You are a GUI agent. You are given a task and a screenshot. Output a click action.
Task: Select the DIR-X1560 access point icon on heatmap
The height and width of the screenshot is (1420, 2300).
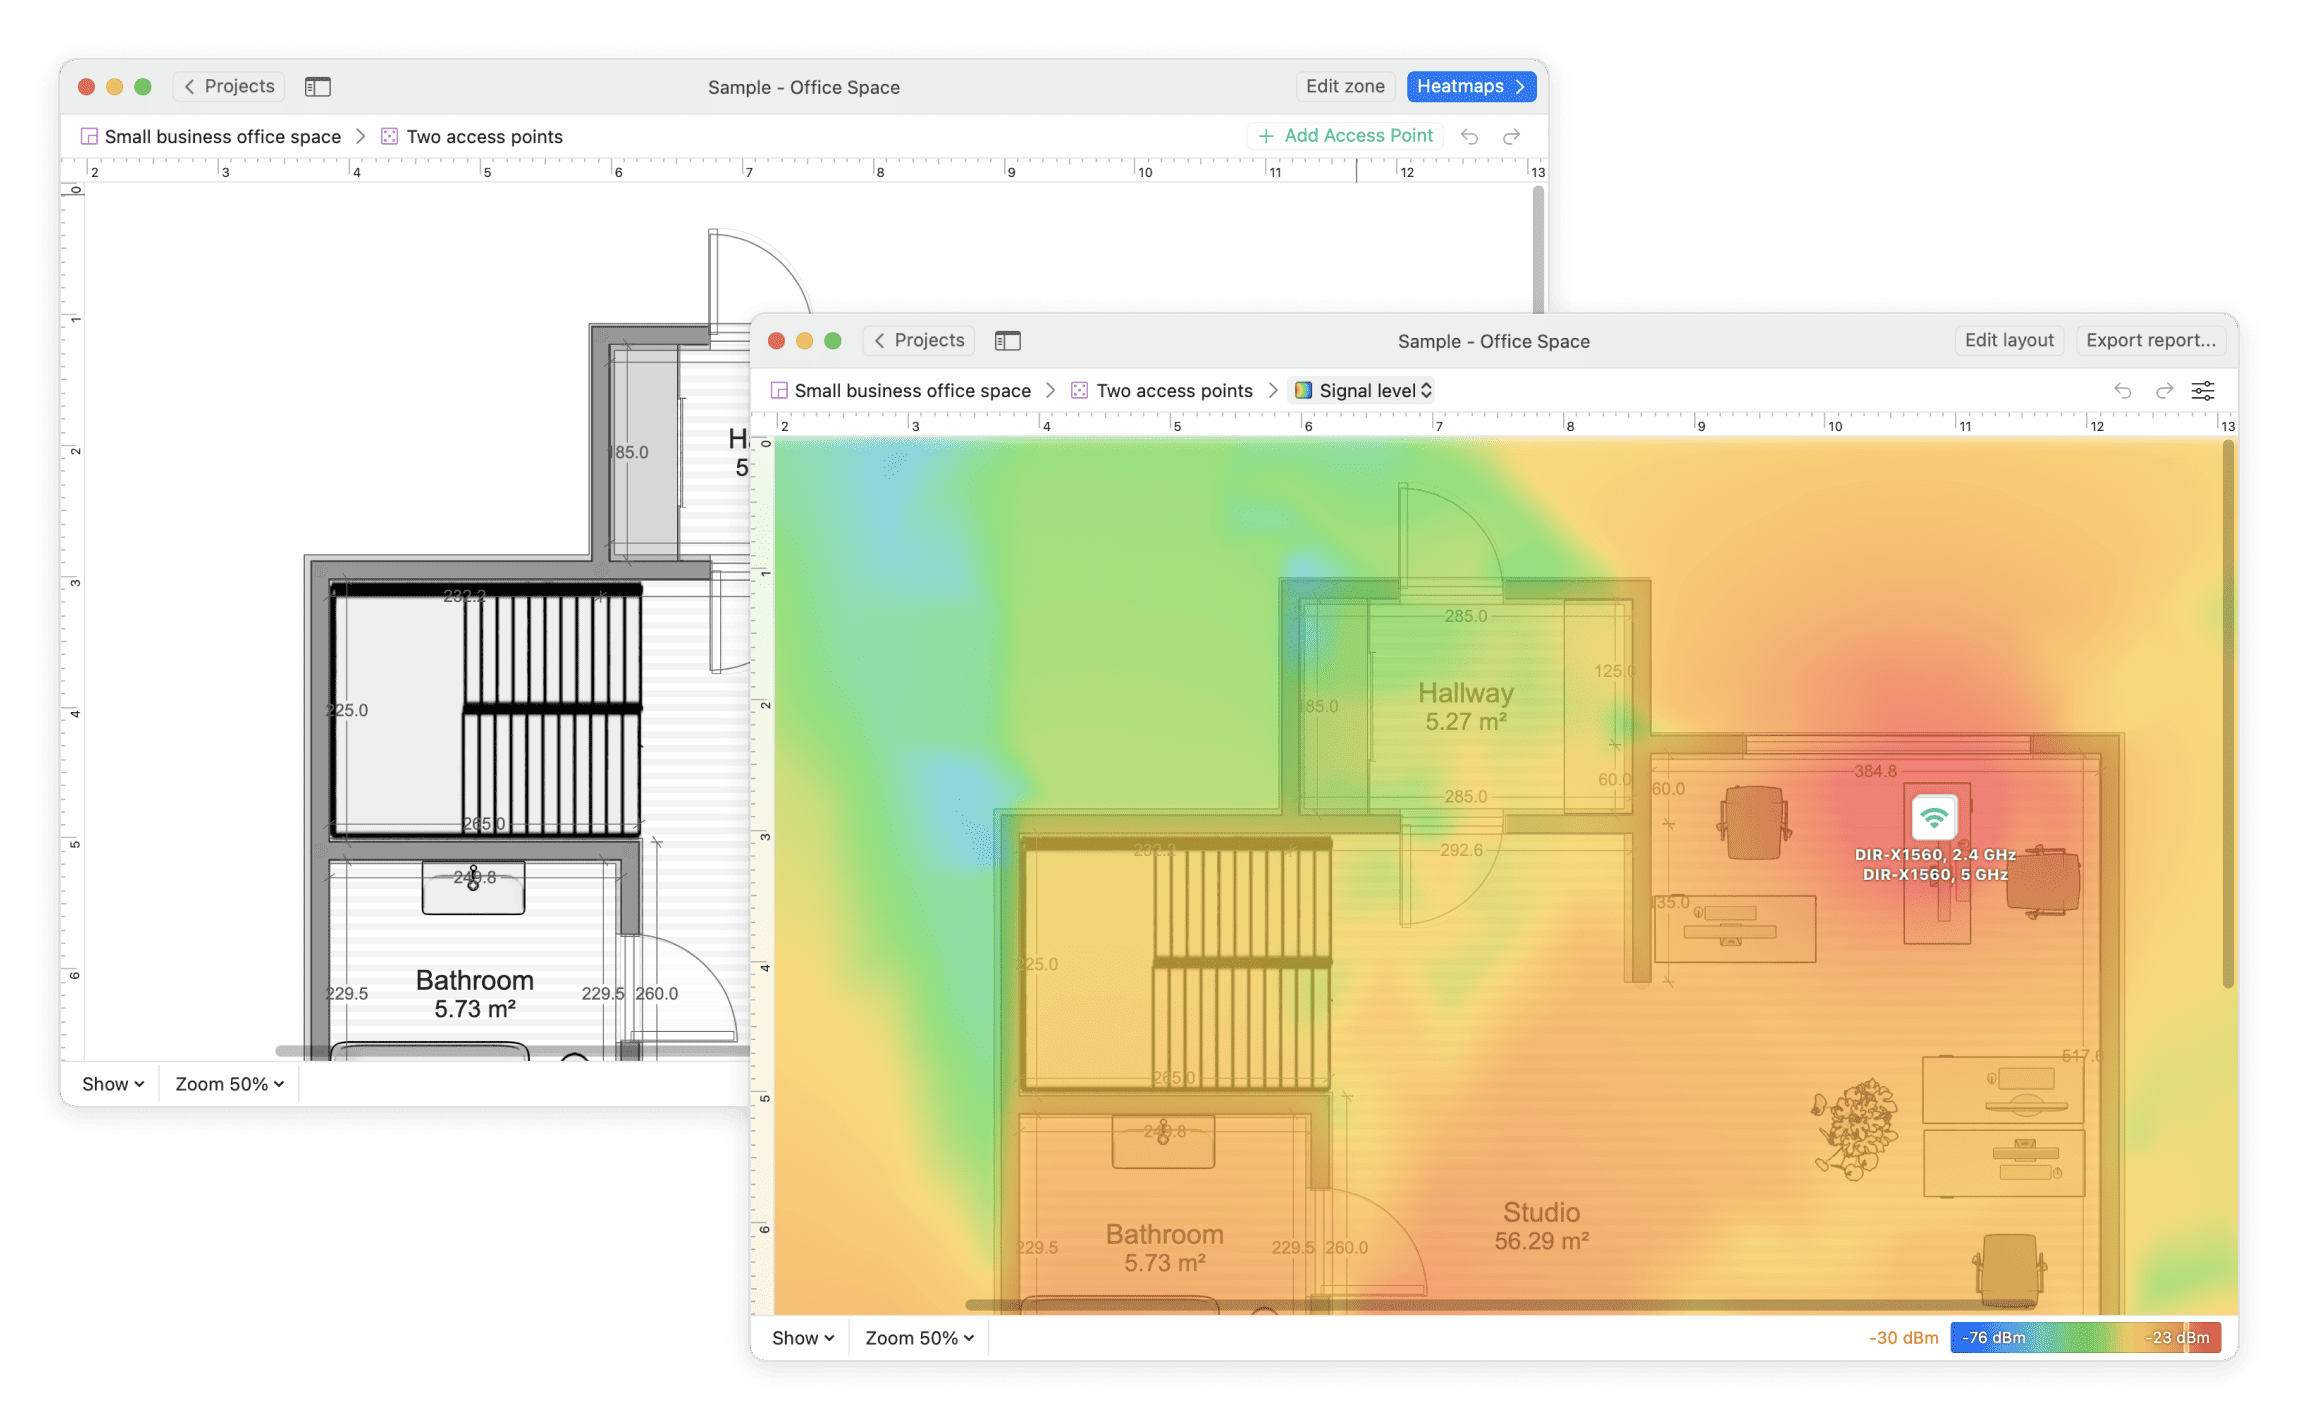pos(1935,816)
